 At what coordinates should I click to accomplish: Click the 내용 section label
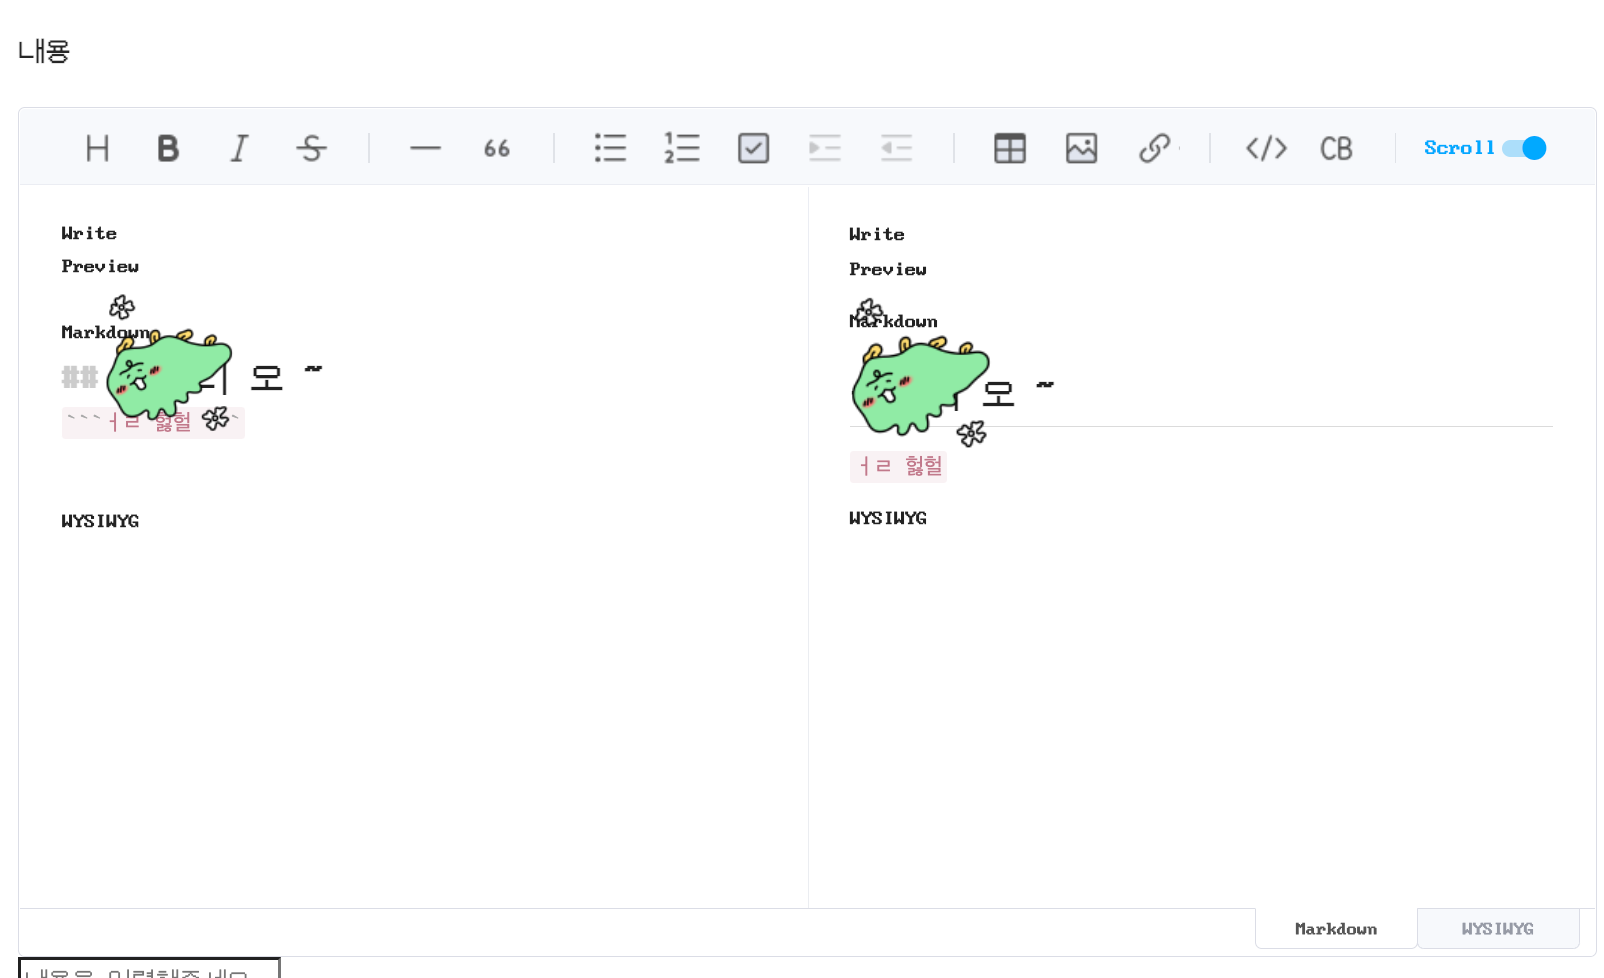44,51
